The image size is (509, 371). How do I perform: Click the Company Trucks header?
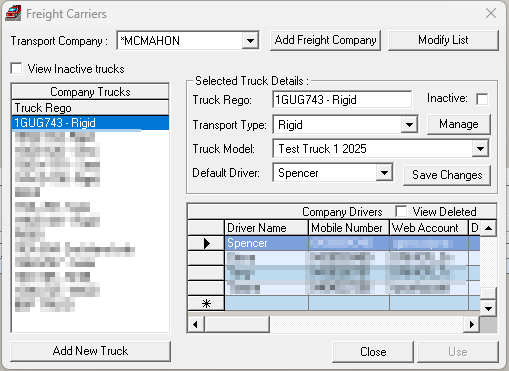coord(90,92)
